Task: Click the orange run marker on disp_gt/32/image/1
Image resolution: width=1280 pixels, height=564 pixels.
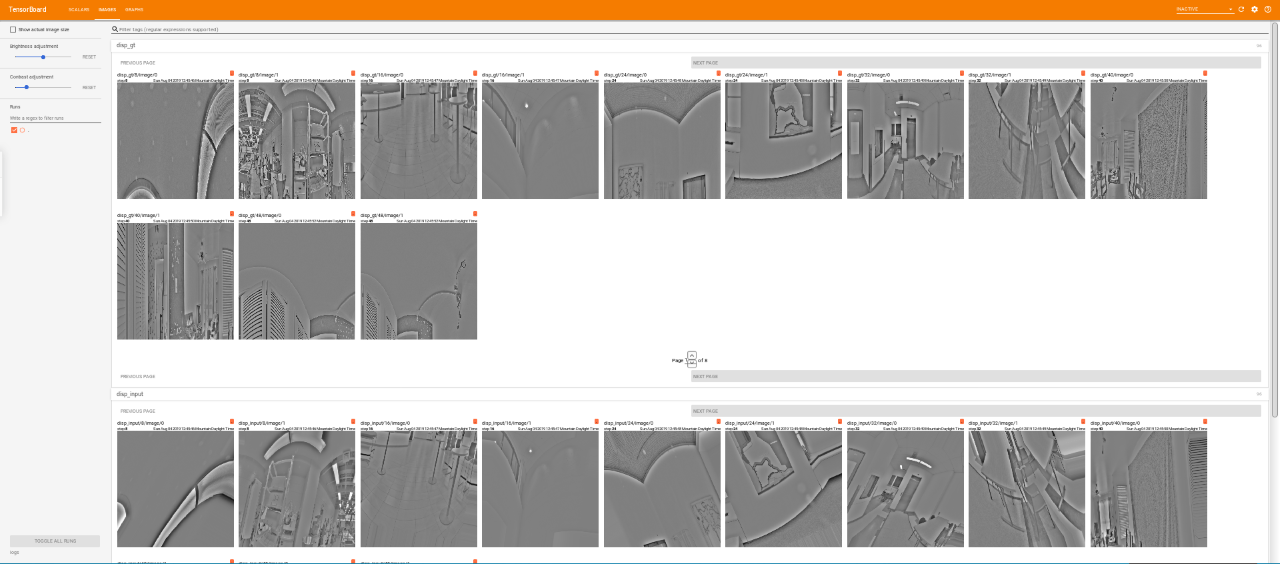Action: click(1083, 73)
